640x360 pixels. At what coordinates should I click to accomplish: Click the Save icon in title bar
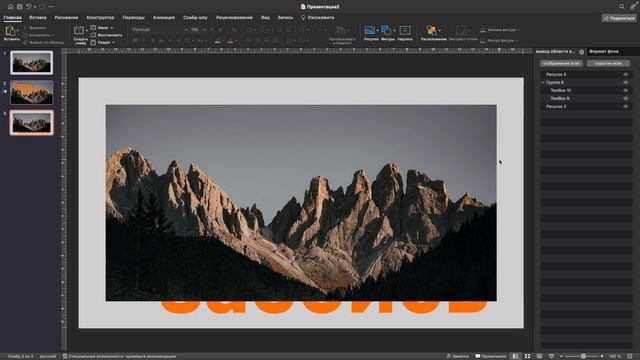19,7
